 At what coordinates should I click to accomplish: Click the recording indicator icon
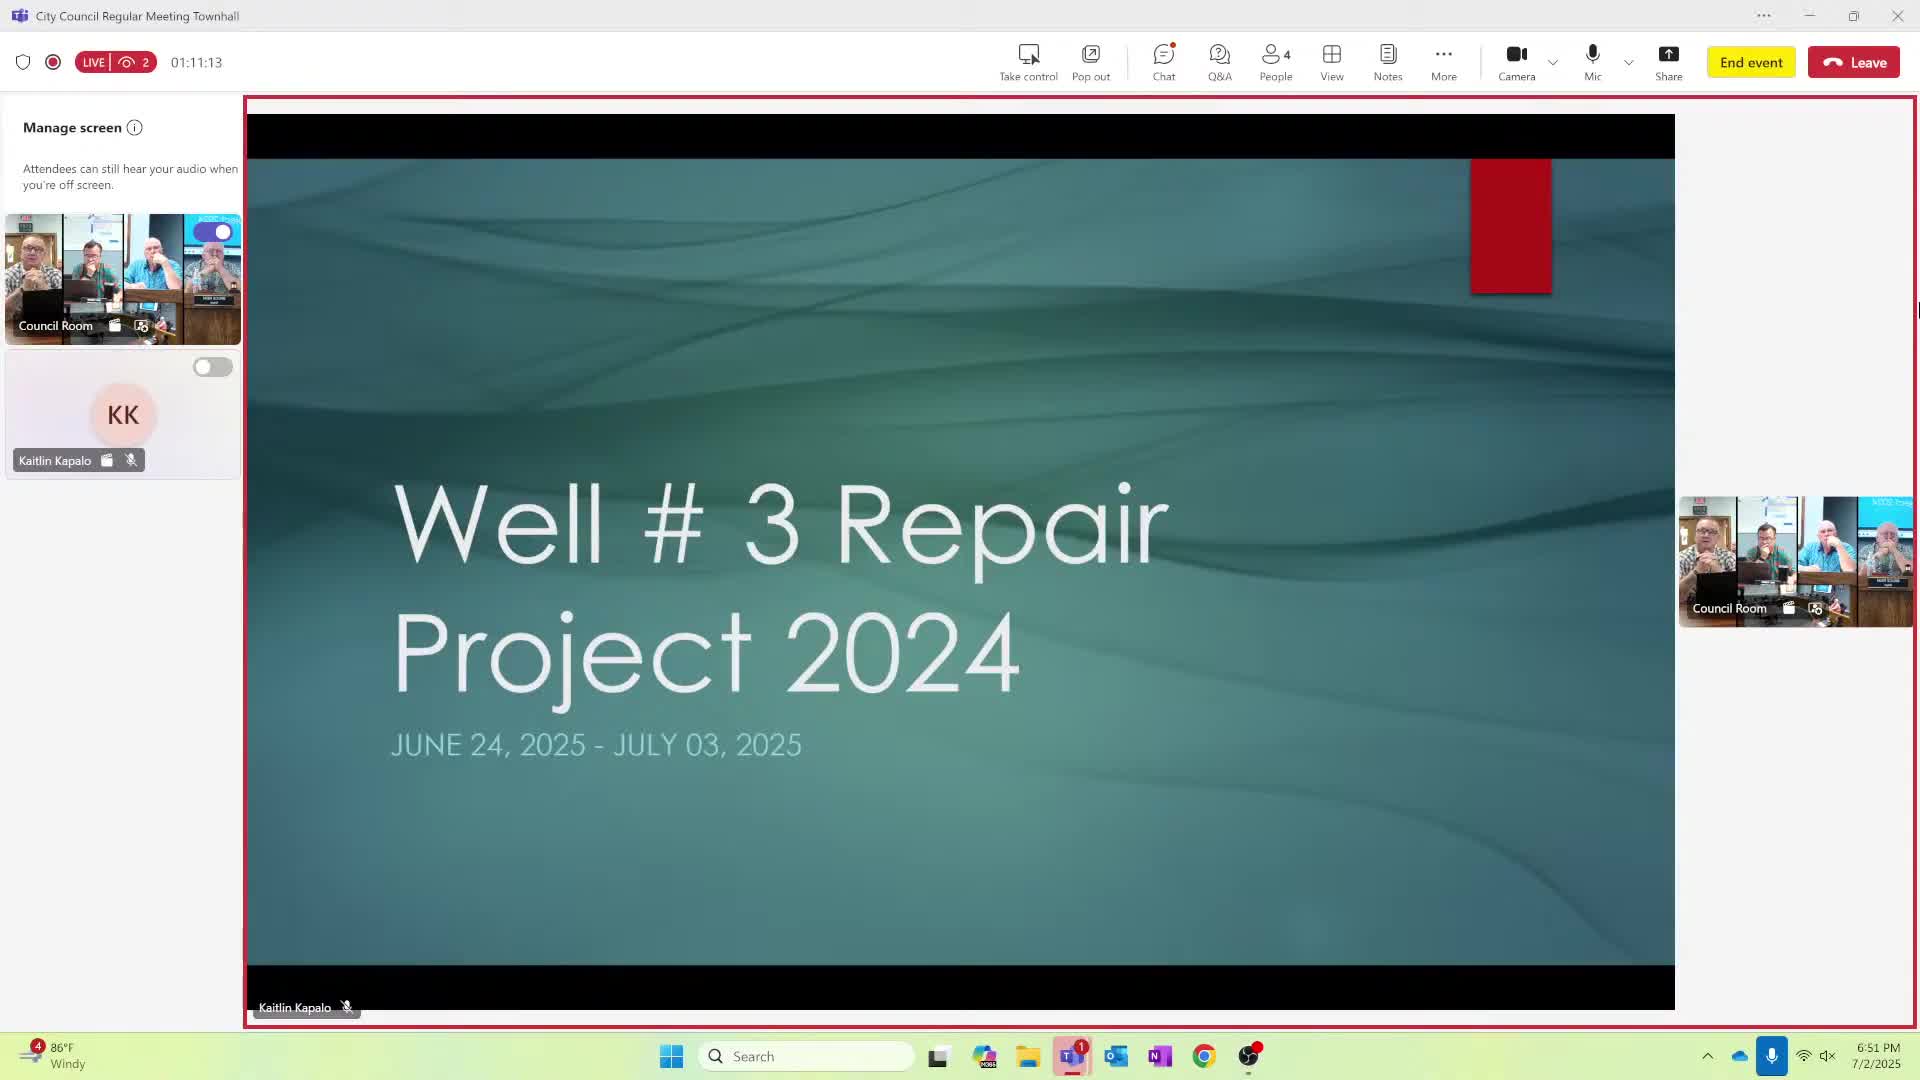[x=53, y=62]
